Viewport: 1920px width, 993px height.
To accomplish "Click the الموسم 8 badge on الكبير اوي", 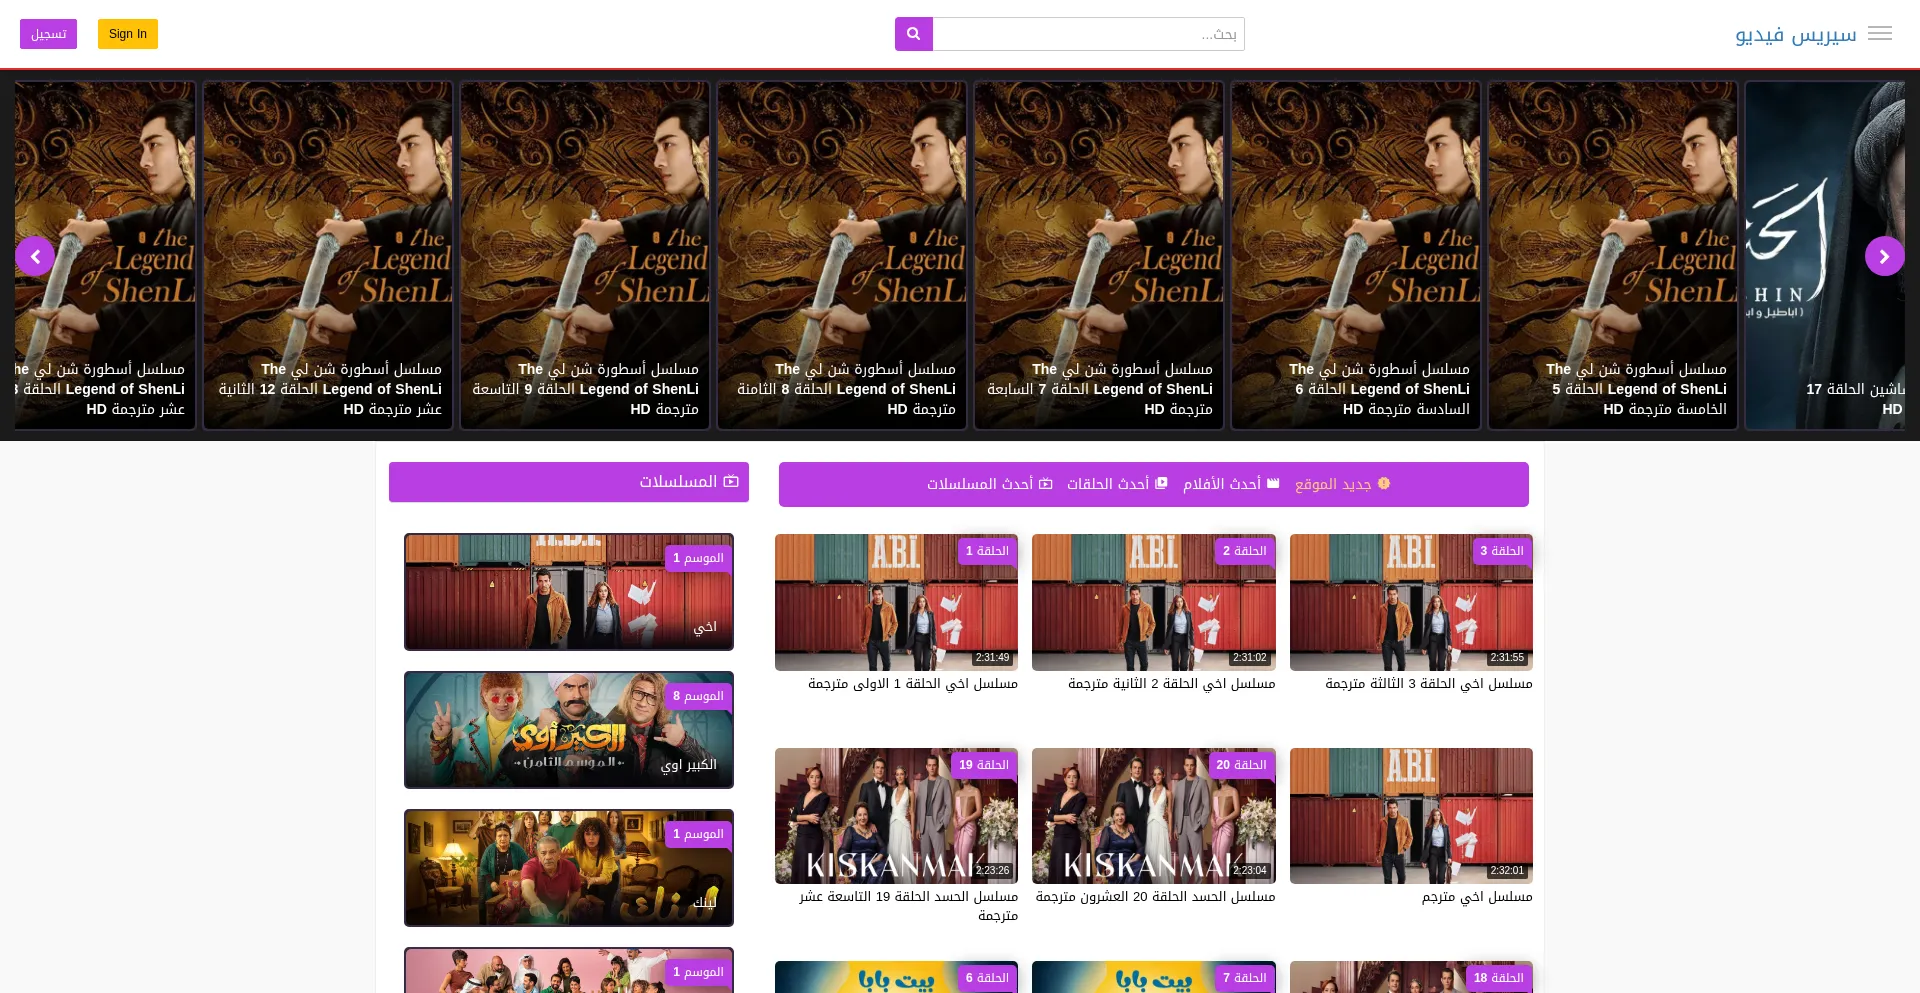I will pos(698,696).
